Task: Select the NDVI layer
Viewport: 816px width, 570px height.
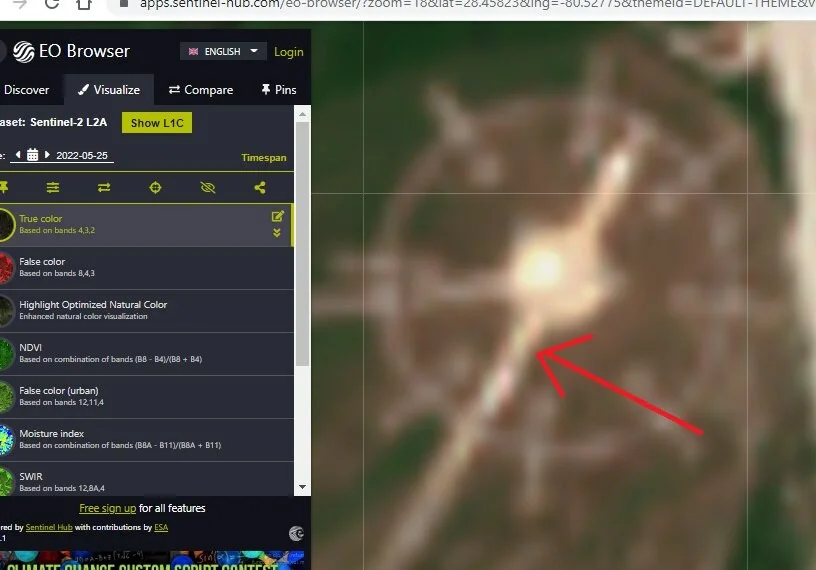Action: 147,353
